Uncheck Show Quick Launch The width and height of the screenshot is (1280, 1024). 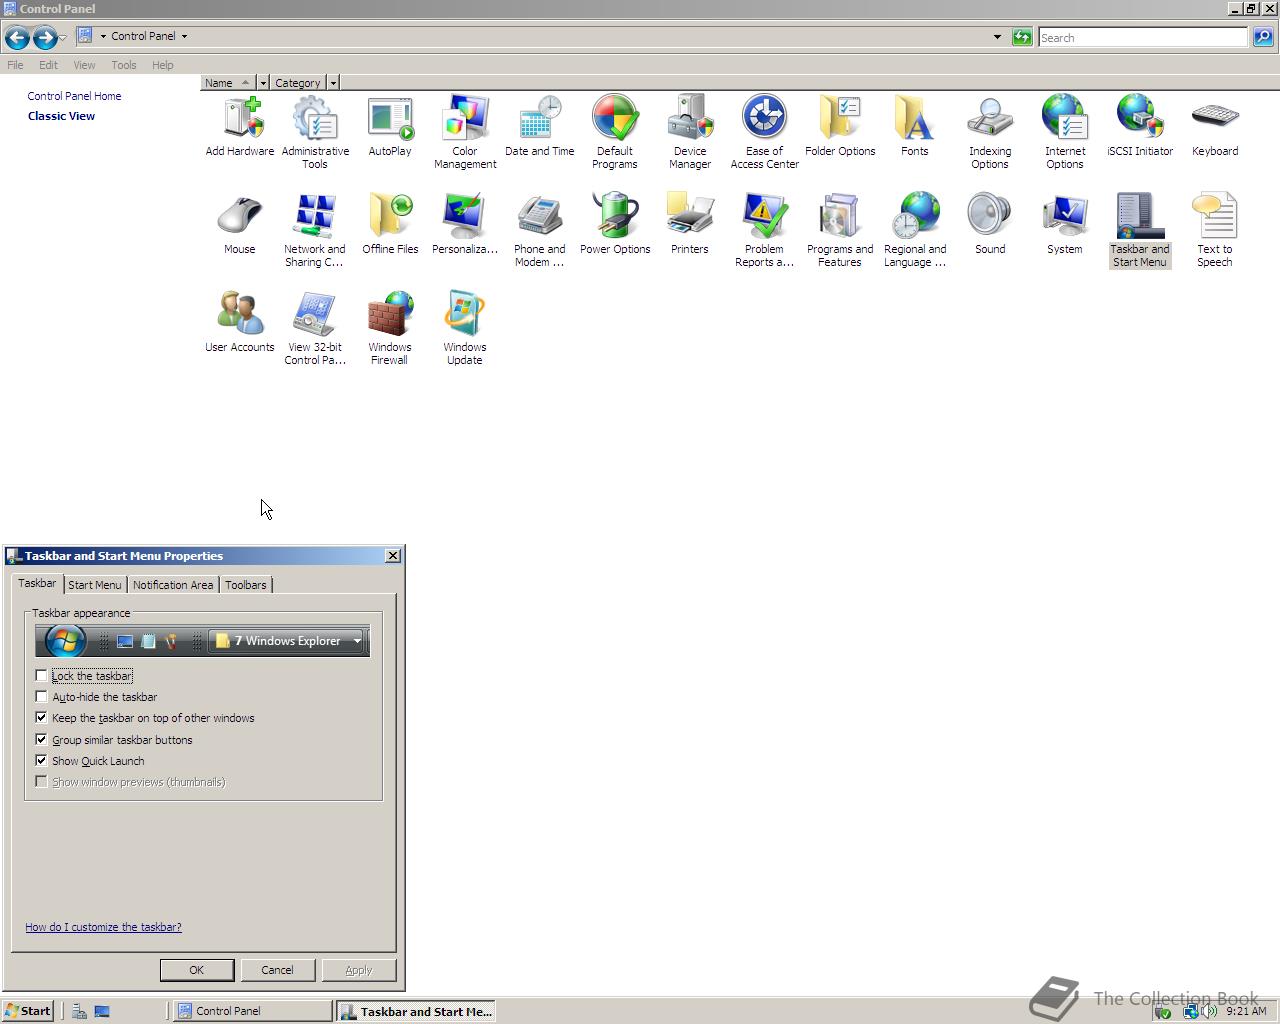(41, 761)
